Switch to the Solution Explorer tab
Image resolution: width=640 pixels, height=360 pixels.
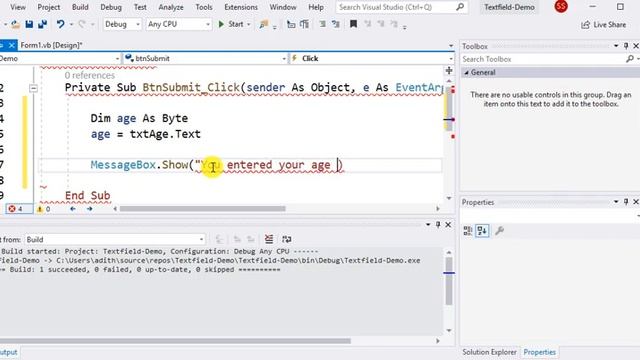coord(489,352)
